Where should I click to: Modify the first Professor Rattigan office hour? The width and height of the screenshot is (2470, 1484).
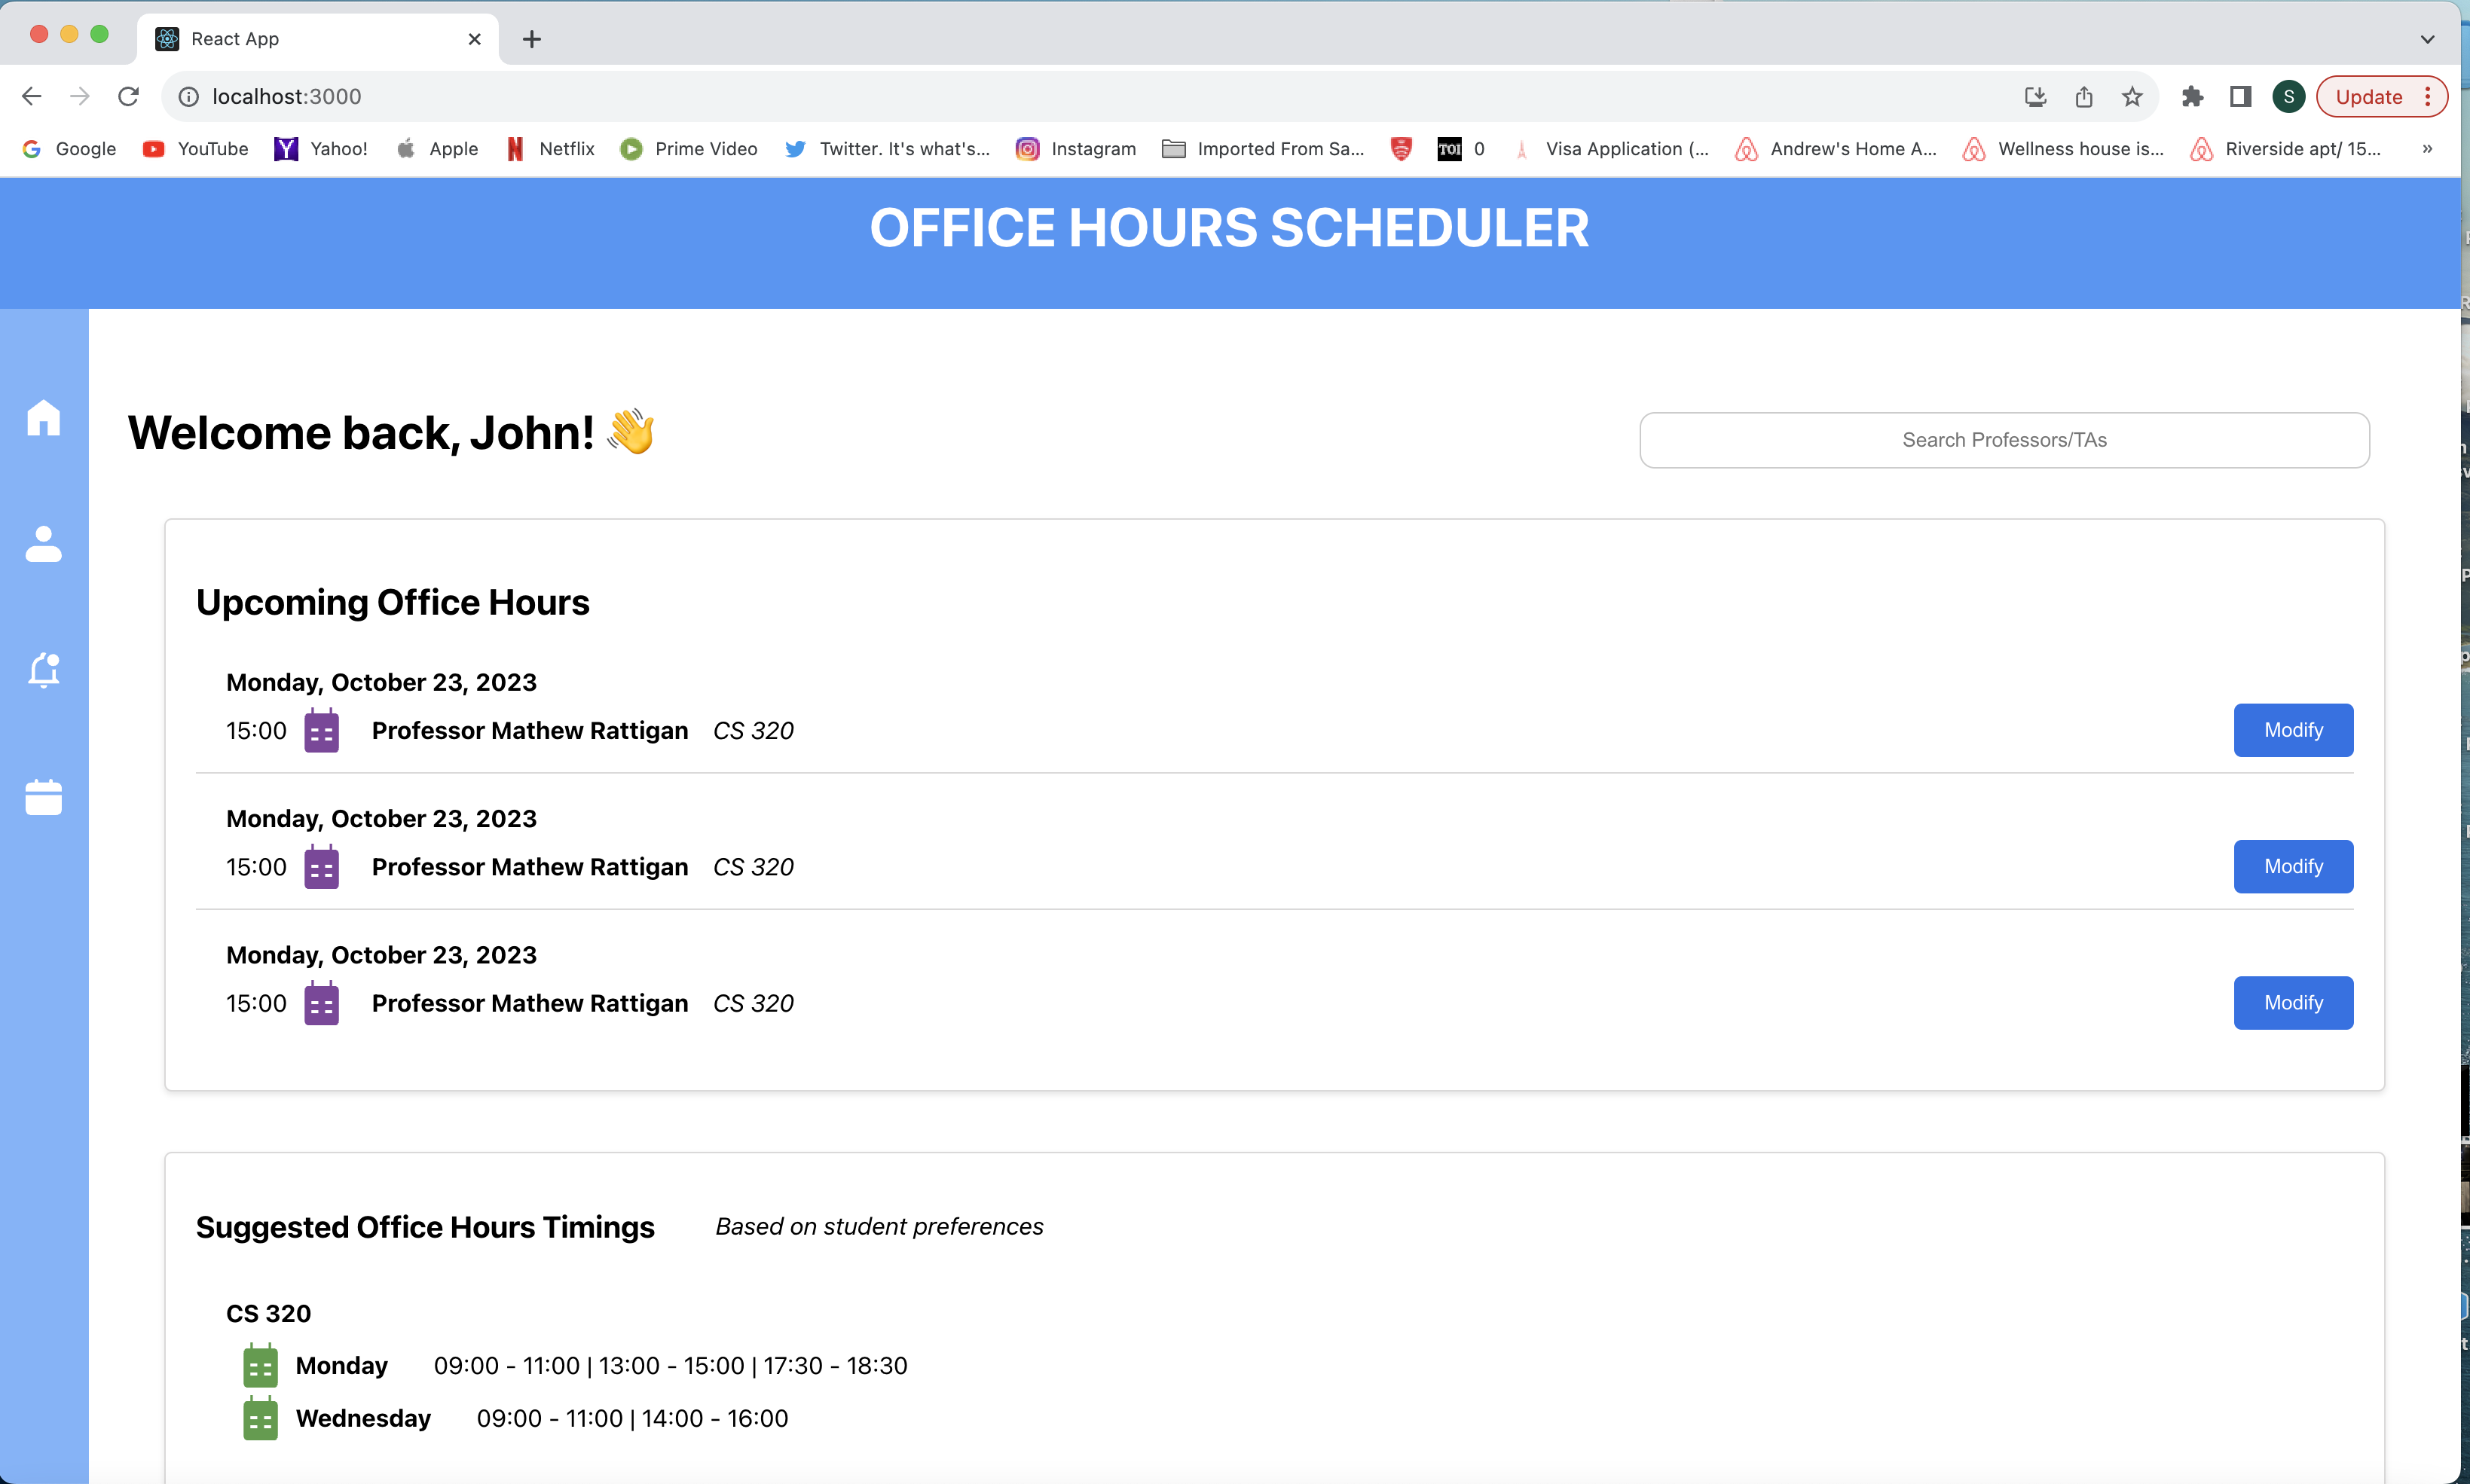tap(2293, 730)
